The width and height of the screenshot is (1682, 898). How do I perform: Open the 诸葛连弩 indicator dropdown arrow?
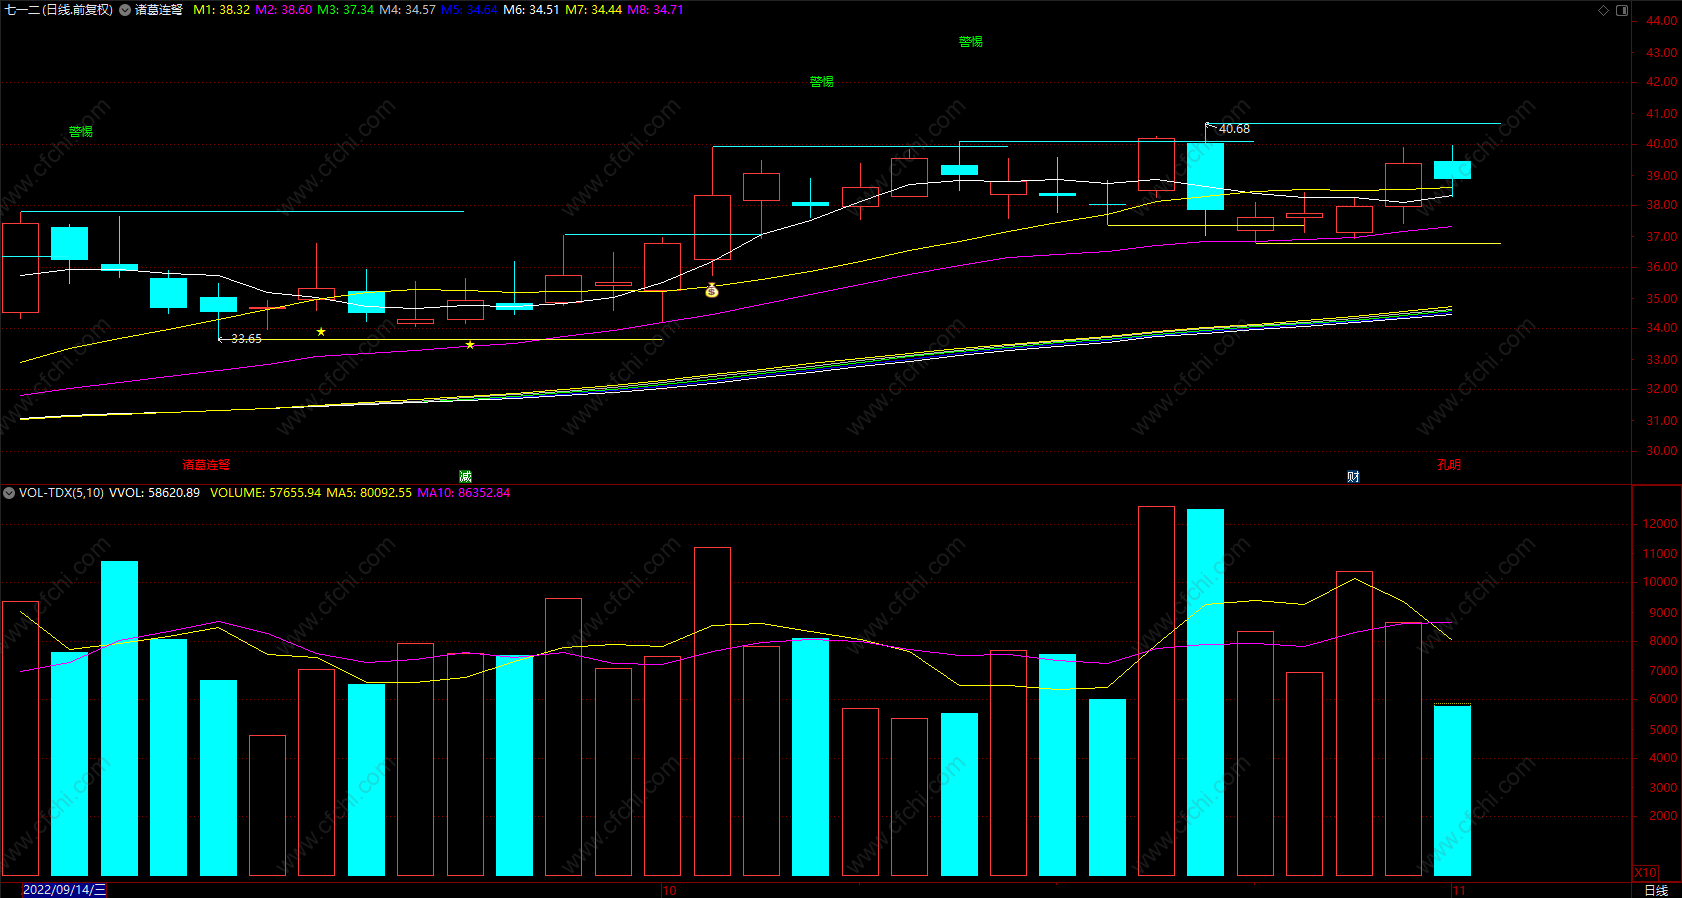(x=125, y=10)
